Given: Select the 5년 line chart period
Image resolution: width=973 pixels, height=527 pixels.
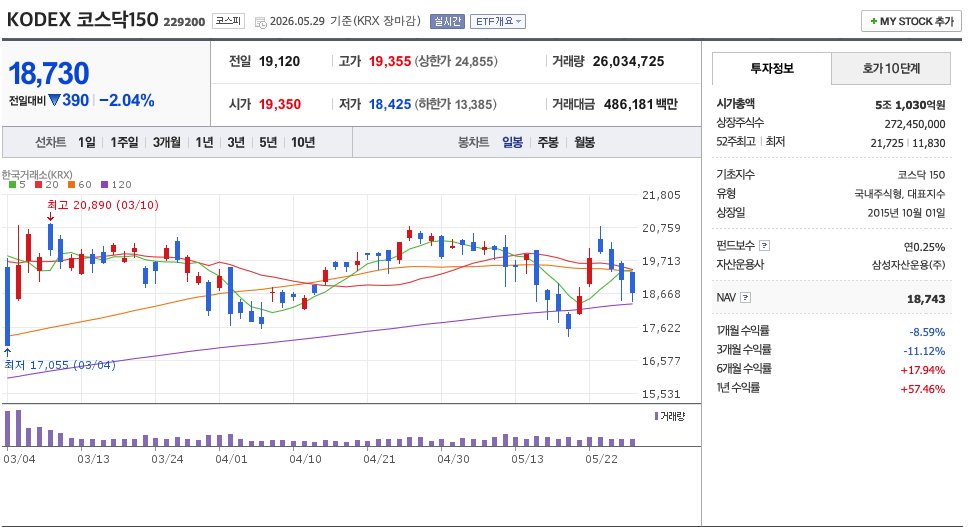Looking at the screenshot, I should pyautogui.click(x=268, y=142).
